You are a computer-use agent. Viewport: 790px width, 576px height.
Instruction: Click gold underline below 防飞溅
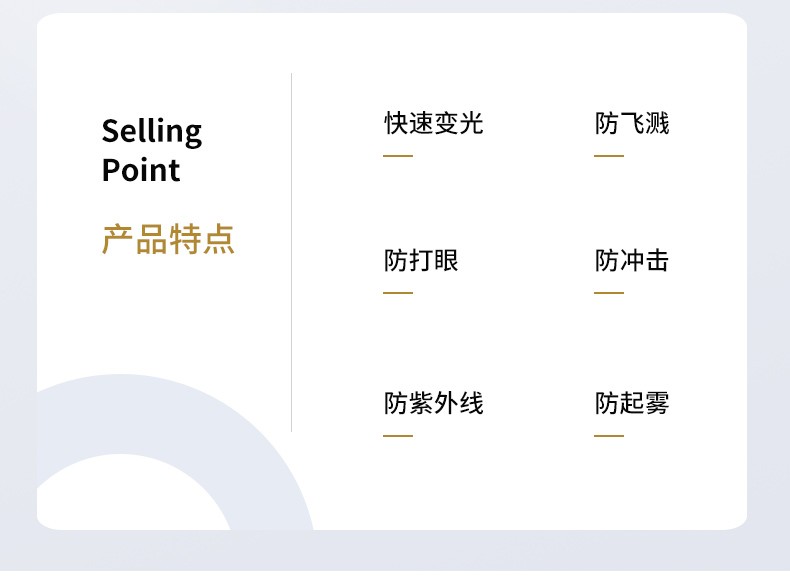[x=609, y=156]
